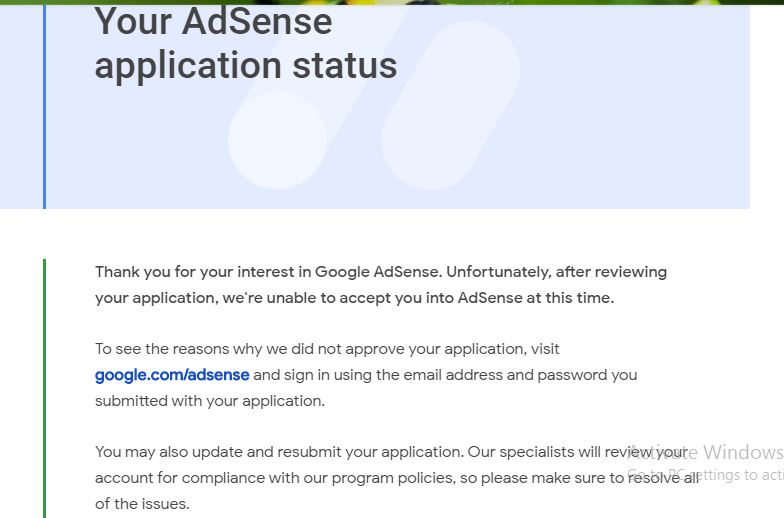Click the 'account for compliance' line
This screenshot has width=784, height=518.
coord(397,478)
